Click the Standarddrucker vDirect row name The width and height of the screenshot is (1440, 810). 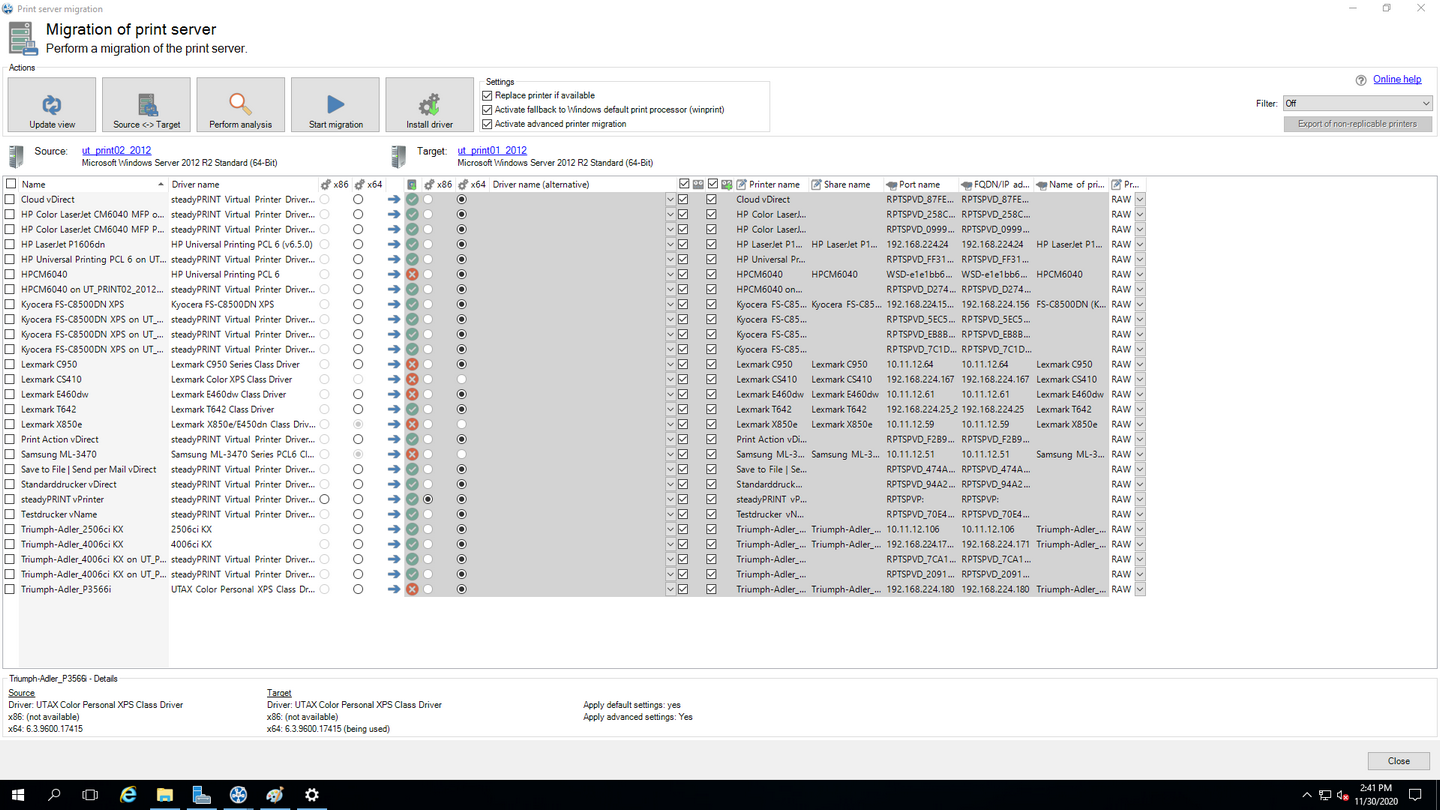69,484
